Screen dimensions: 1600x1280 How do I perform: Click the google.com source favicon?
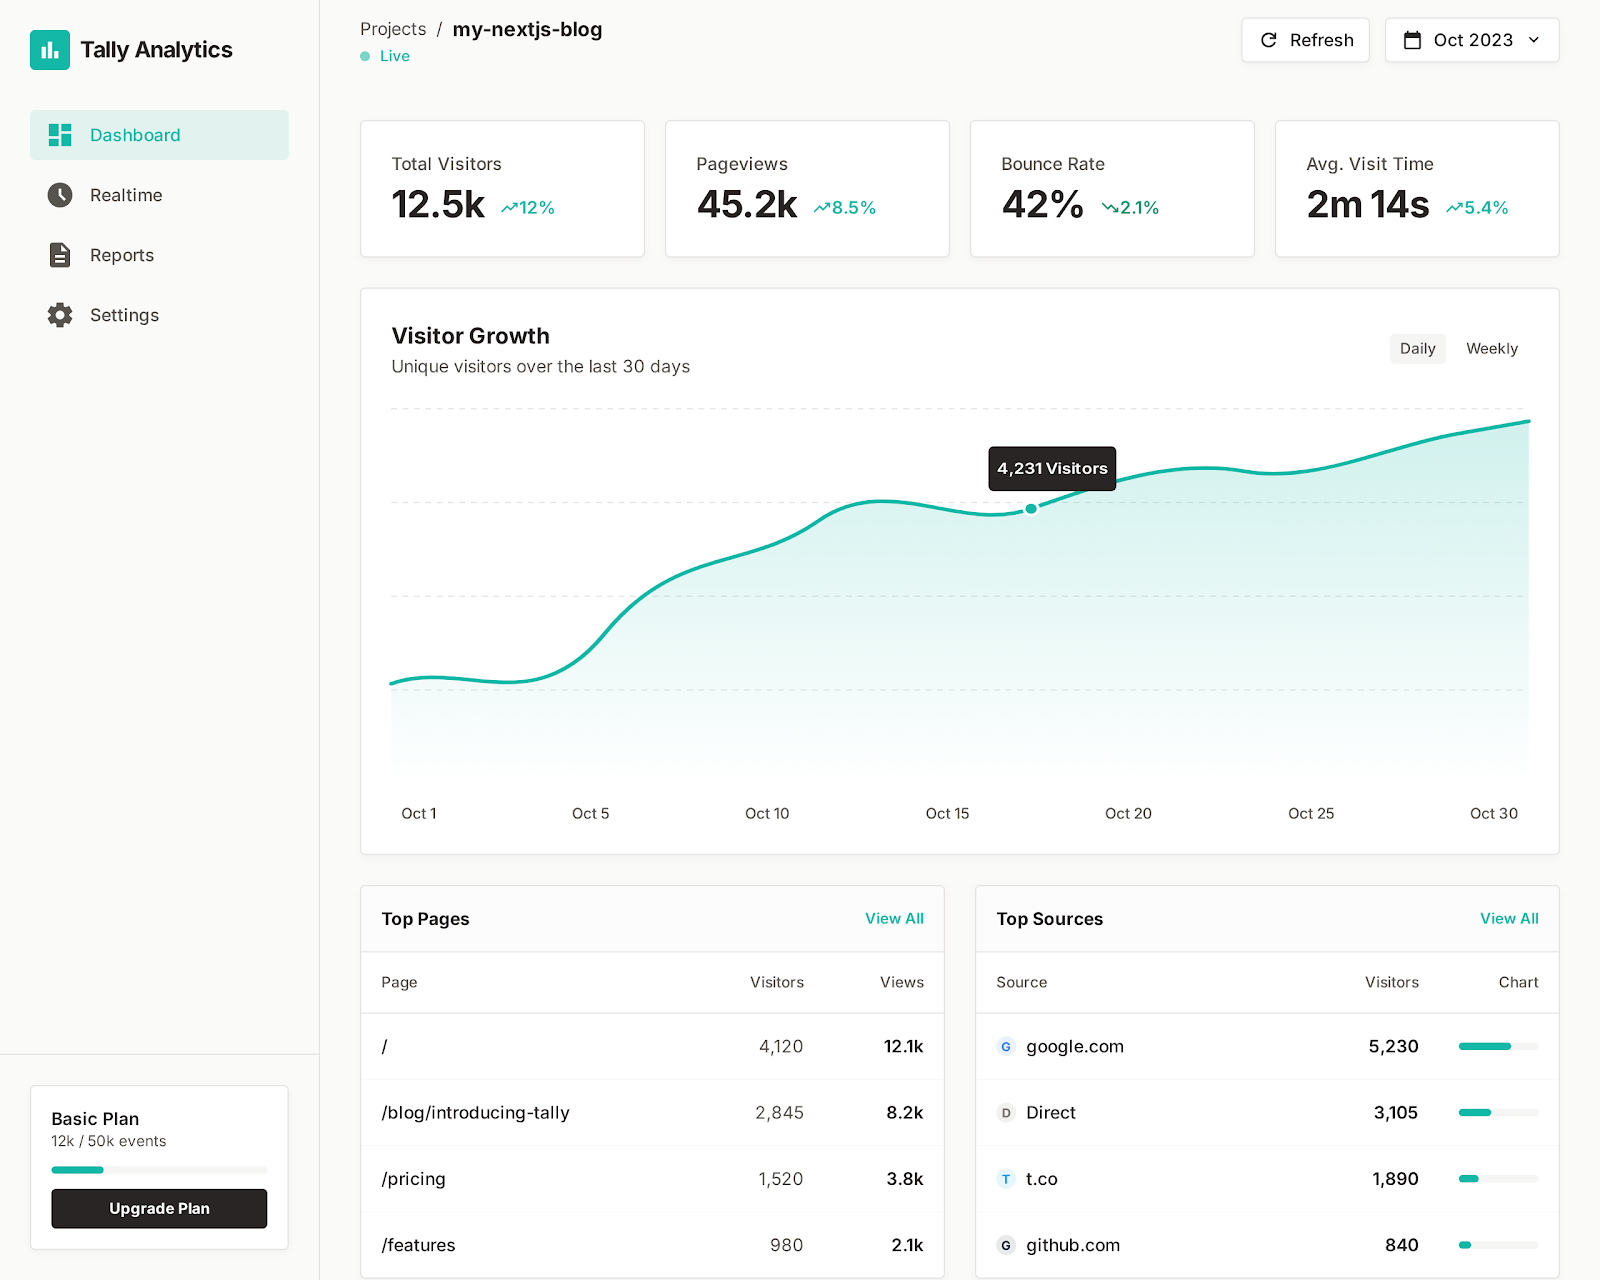pyautogui.click(x=1005, y=1046)
